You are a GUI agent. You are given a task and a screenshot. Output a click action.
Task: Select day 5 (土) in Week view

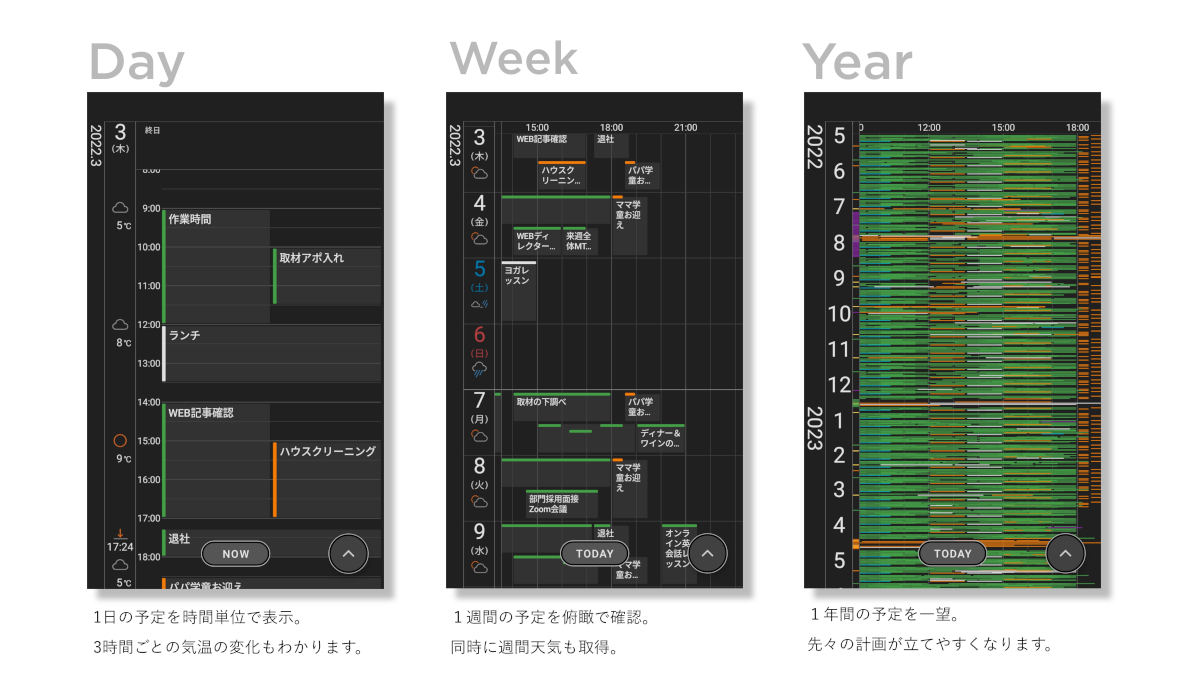[x=480, y=275]
